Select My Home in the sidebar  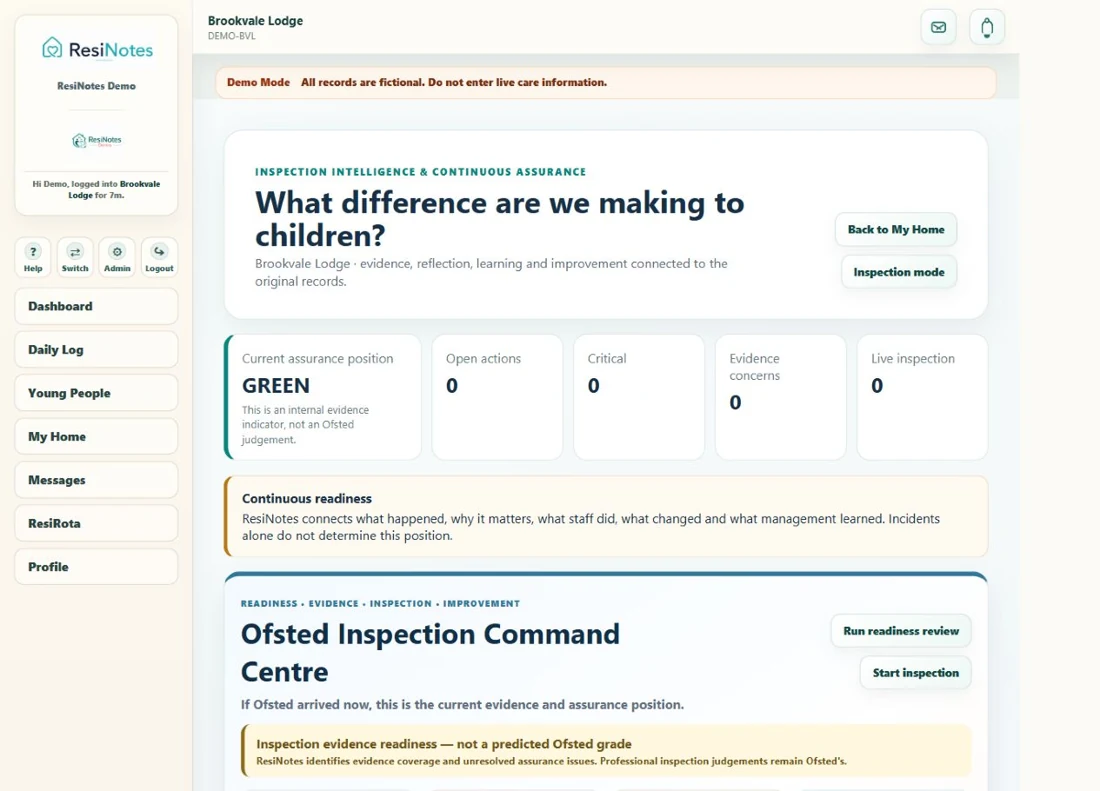pyautogui.click(x=96, y=437)
